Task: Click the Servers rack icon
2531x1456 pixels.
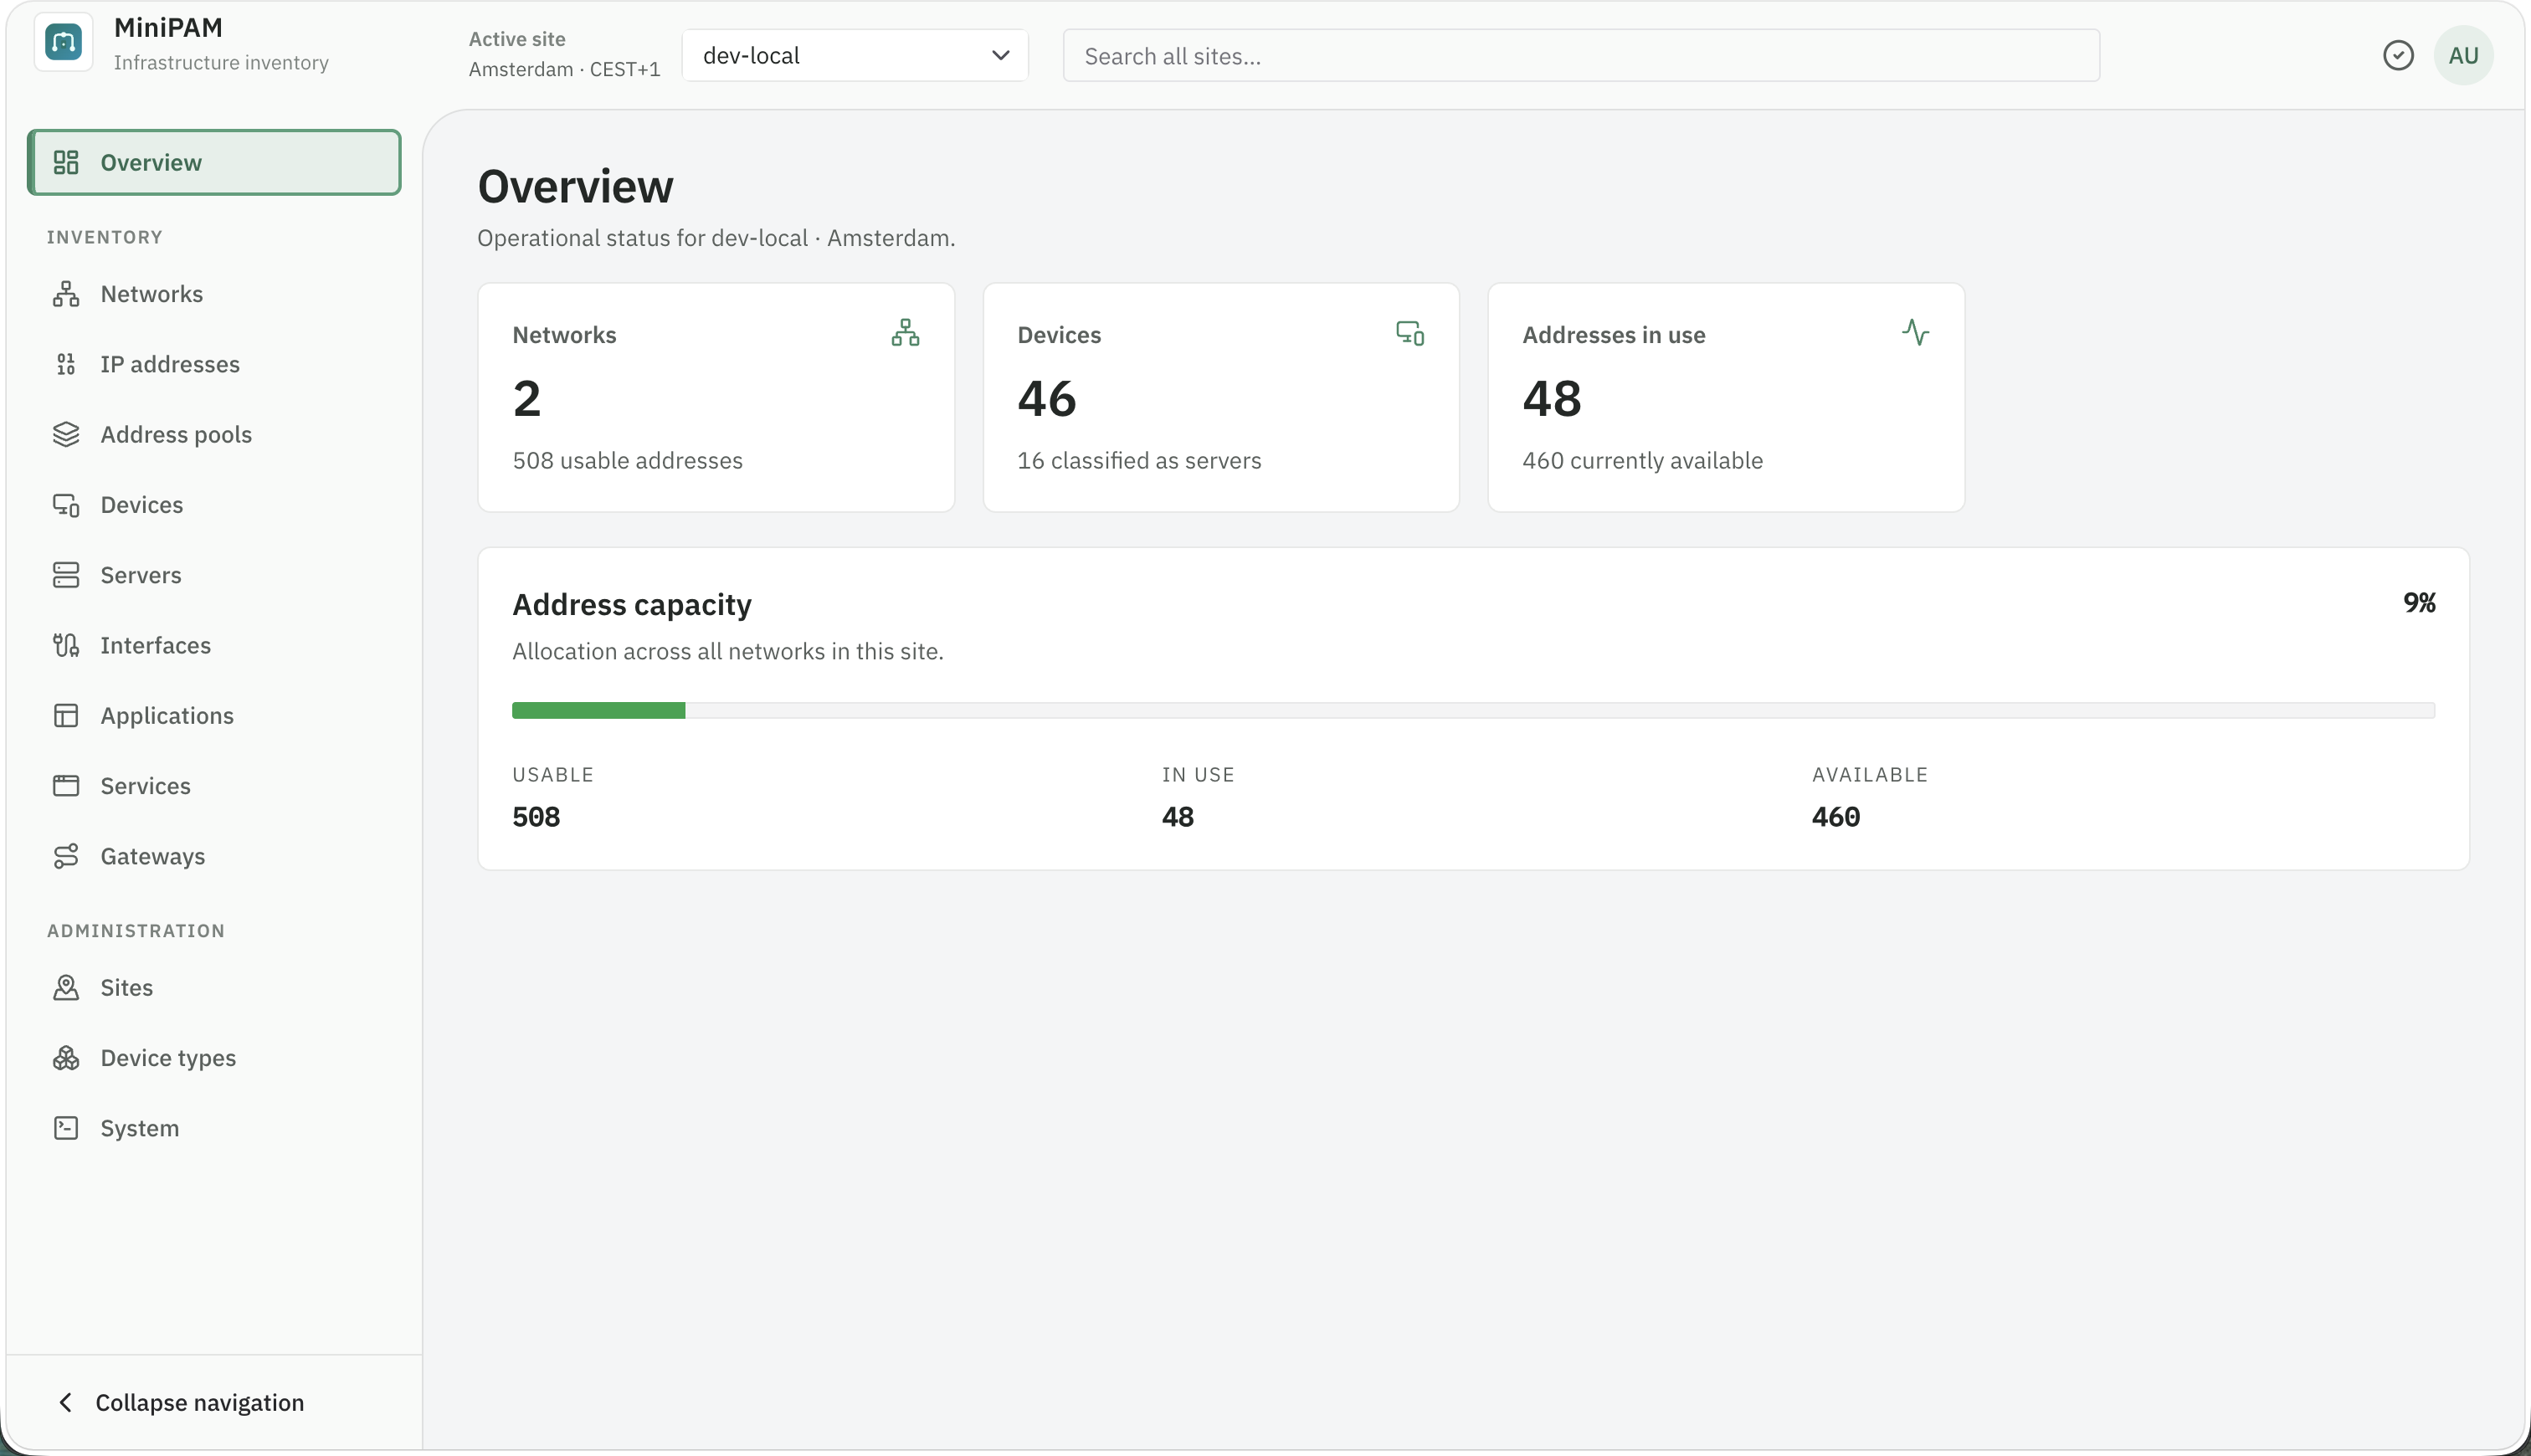Action: point(66,575)
